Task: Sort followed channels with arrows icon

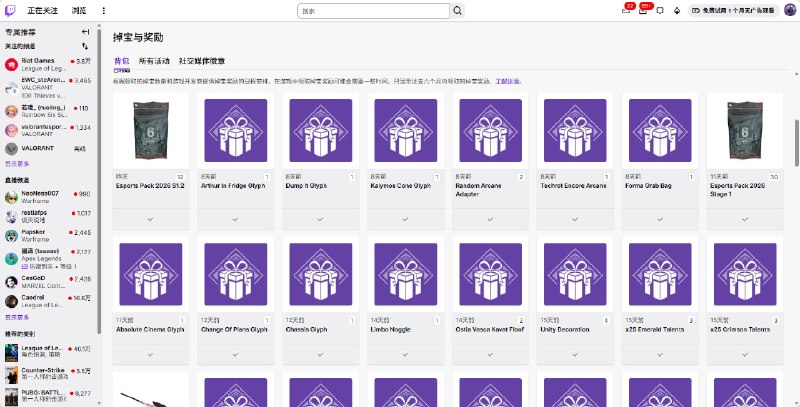Action: [85, 46]
